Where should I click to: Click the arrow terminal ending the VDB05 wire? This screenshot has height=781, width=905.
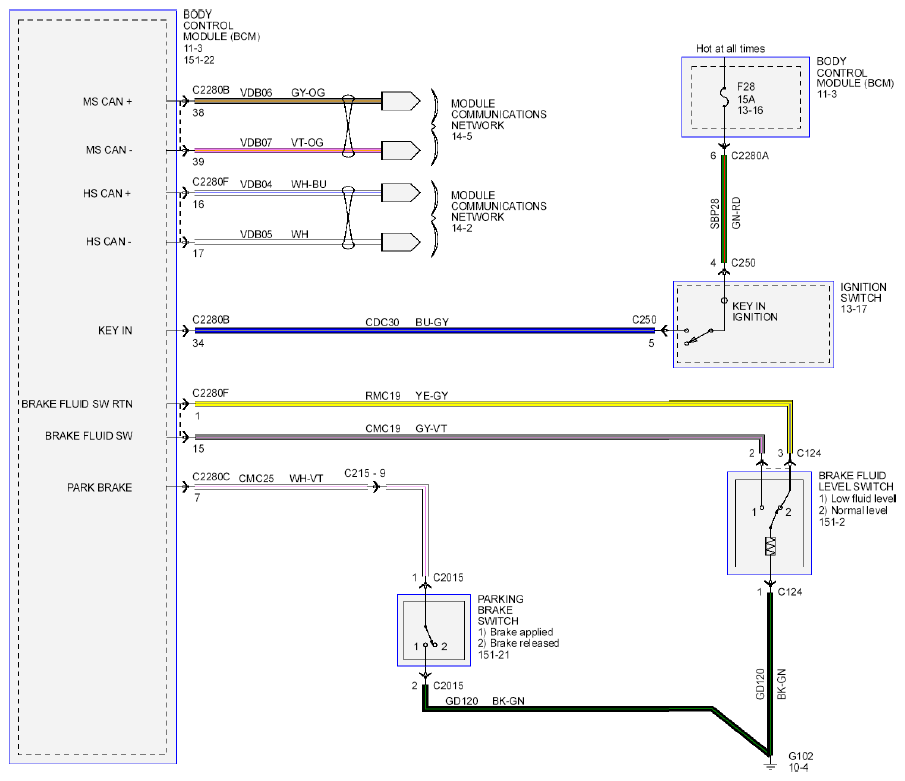(401, 242)
